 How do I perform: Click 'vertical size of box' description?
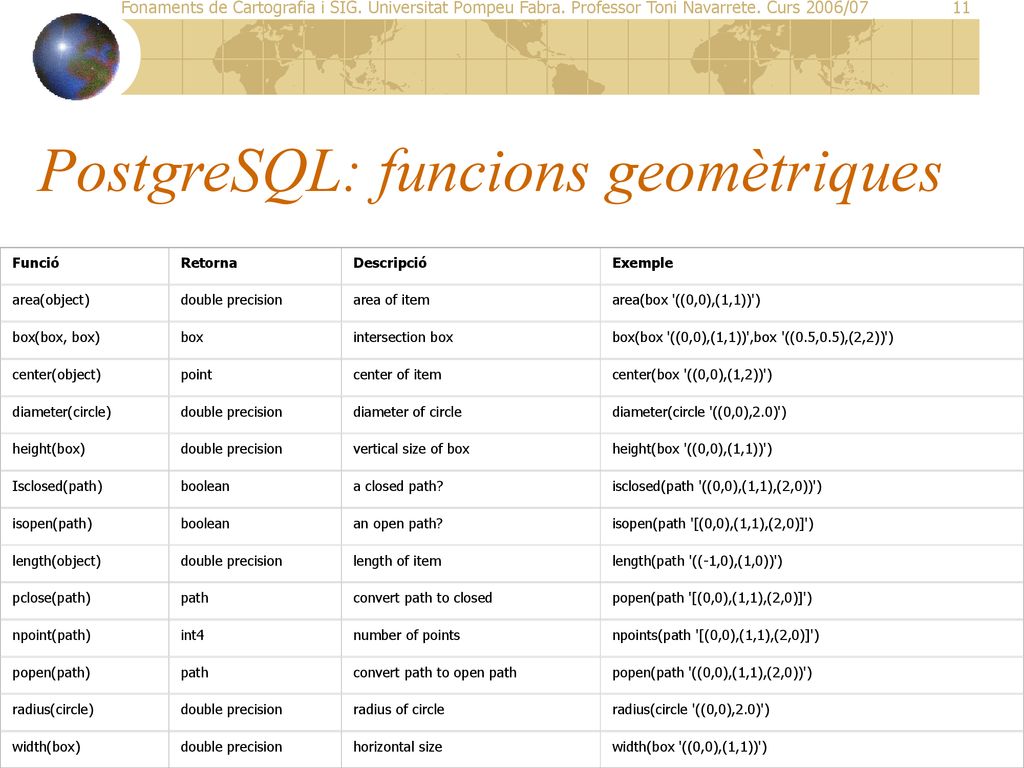pos(411,449)
